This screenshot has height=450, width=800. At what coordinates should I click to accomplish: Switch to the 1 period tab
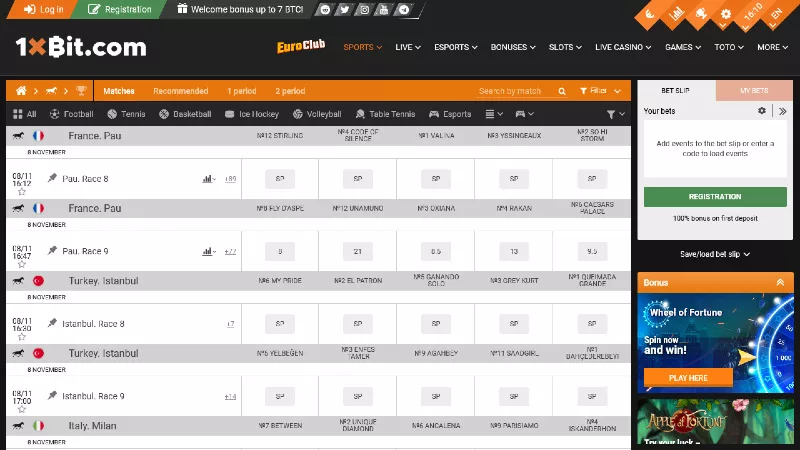click(x=241, y=91)
